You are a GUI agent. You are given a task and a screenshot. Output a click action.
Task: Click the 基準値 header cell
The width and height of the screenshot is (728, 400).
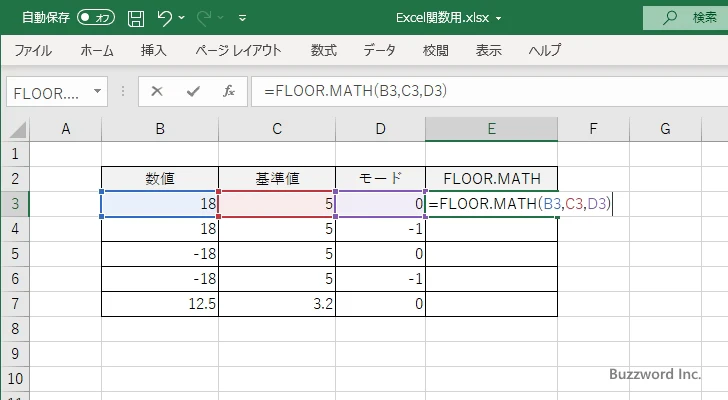(x=277, y=179)
